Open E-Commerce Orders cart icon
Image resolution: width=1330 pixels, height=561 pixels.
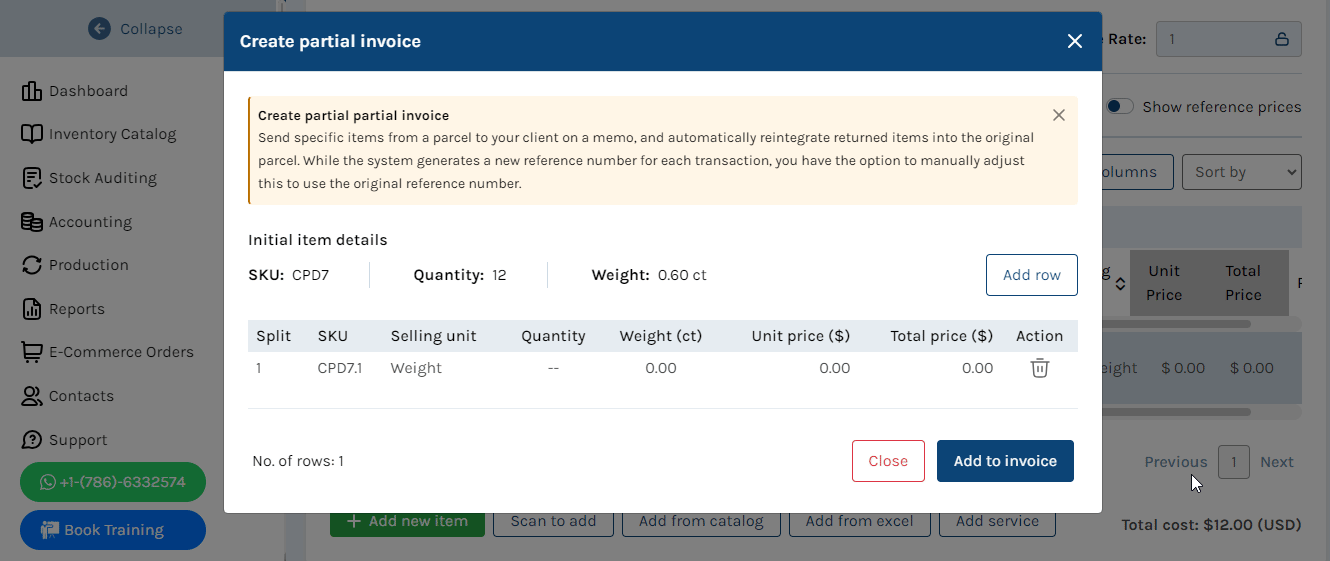[x=31, y=352]
